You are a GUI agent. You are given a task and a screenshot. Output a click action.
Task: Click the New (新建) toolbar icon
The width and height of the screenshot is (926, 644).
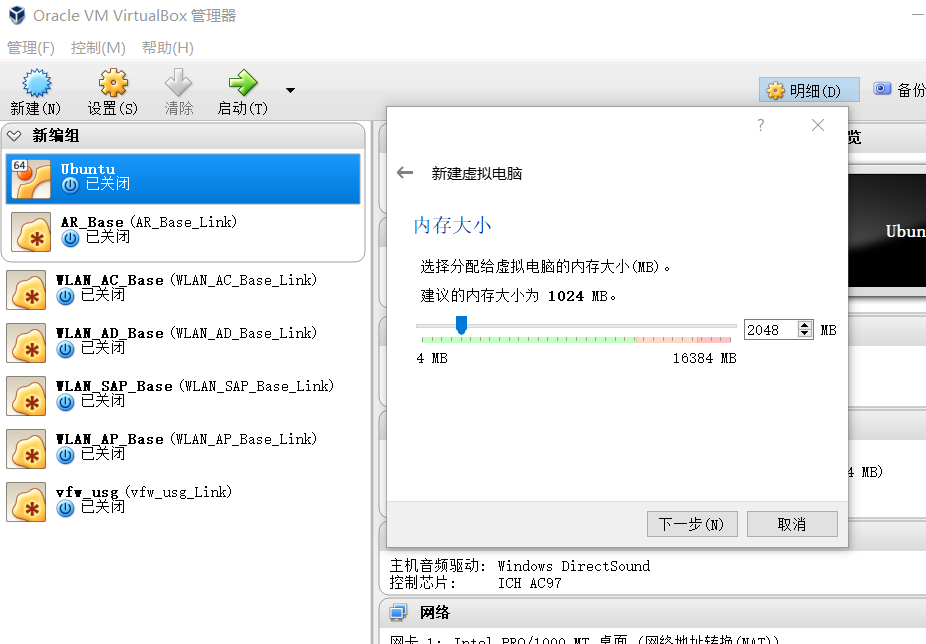pos(37,83)
